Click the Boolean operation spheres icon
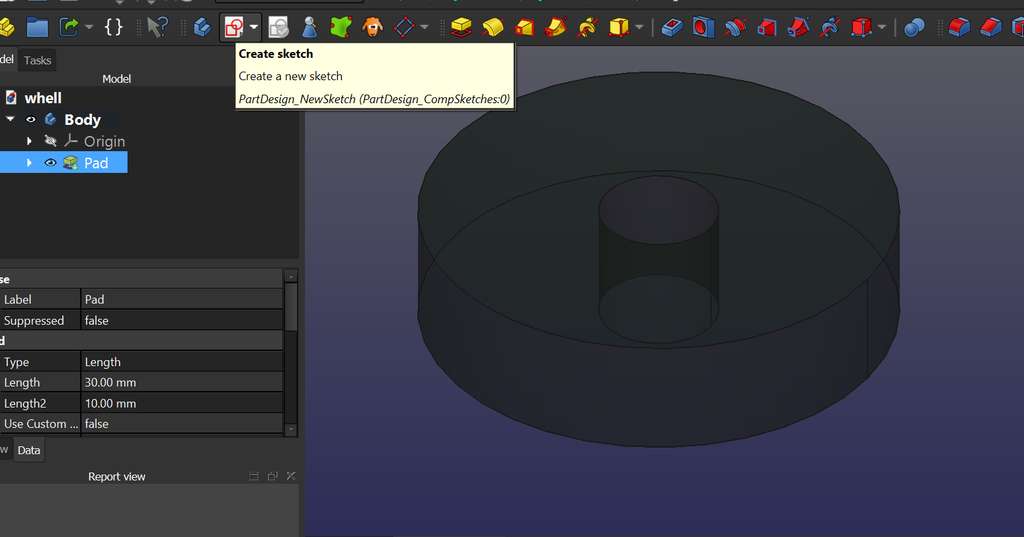The height and width of the screenshot is (537, 1024). pos(914,27)
